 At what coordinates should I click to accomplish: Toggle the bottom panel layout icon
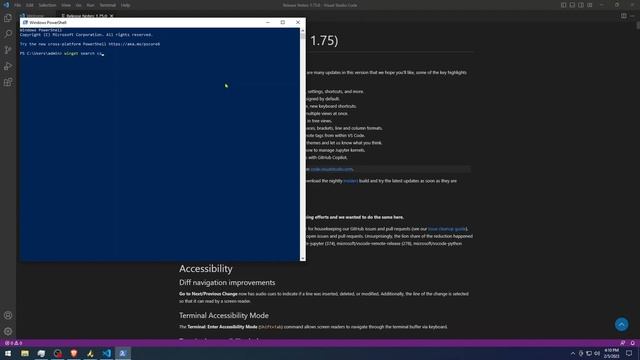tap(572, 5)
